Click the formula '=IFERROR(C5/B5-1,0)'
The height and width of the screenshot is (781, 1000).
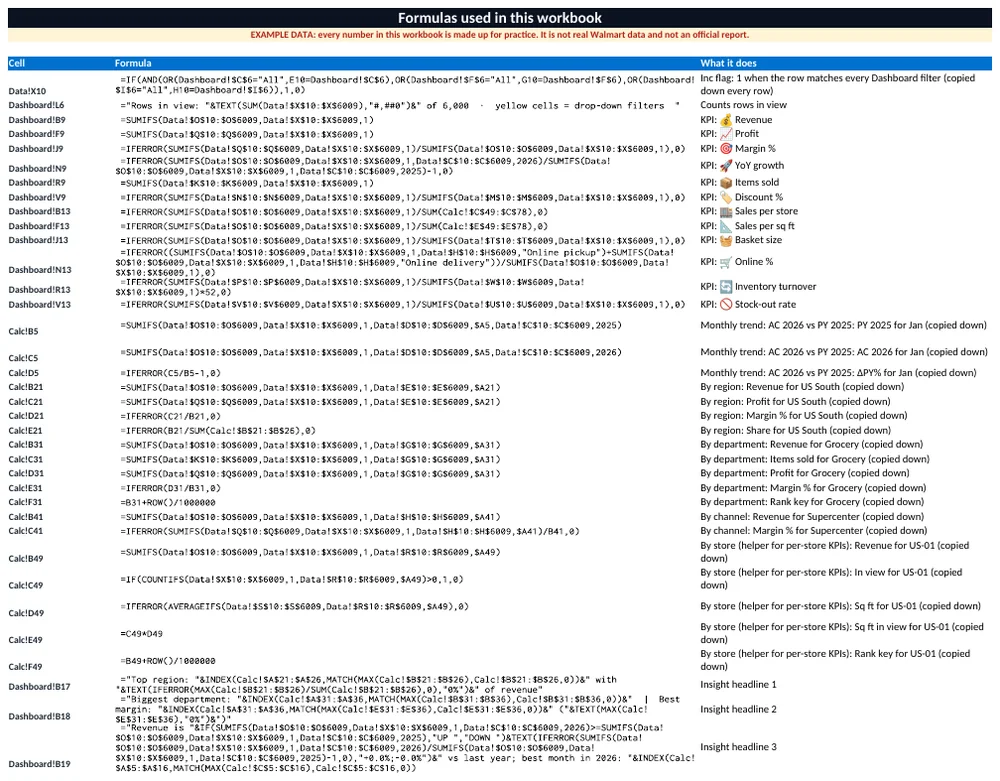pyautogui.click(x=170, y=373)
